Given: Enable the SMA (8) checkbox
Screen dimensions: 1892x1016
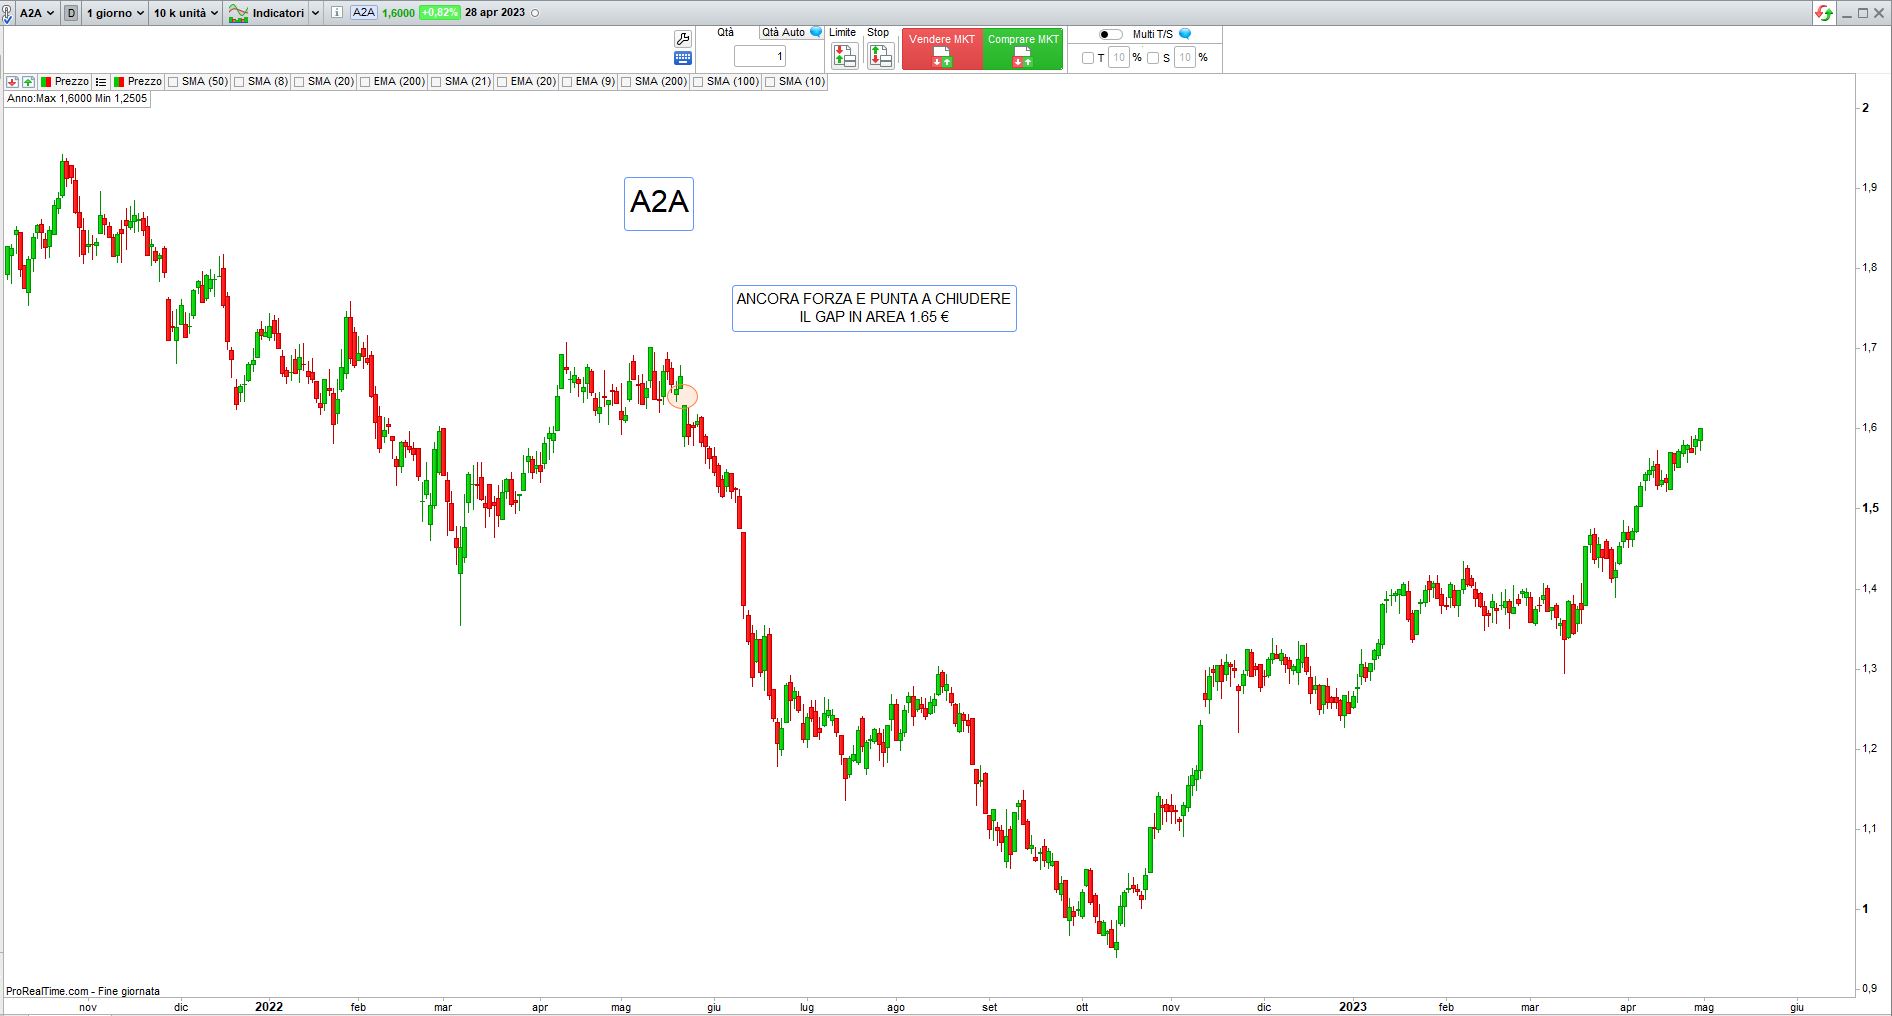Looking at the screenshot, I should 239,82.
